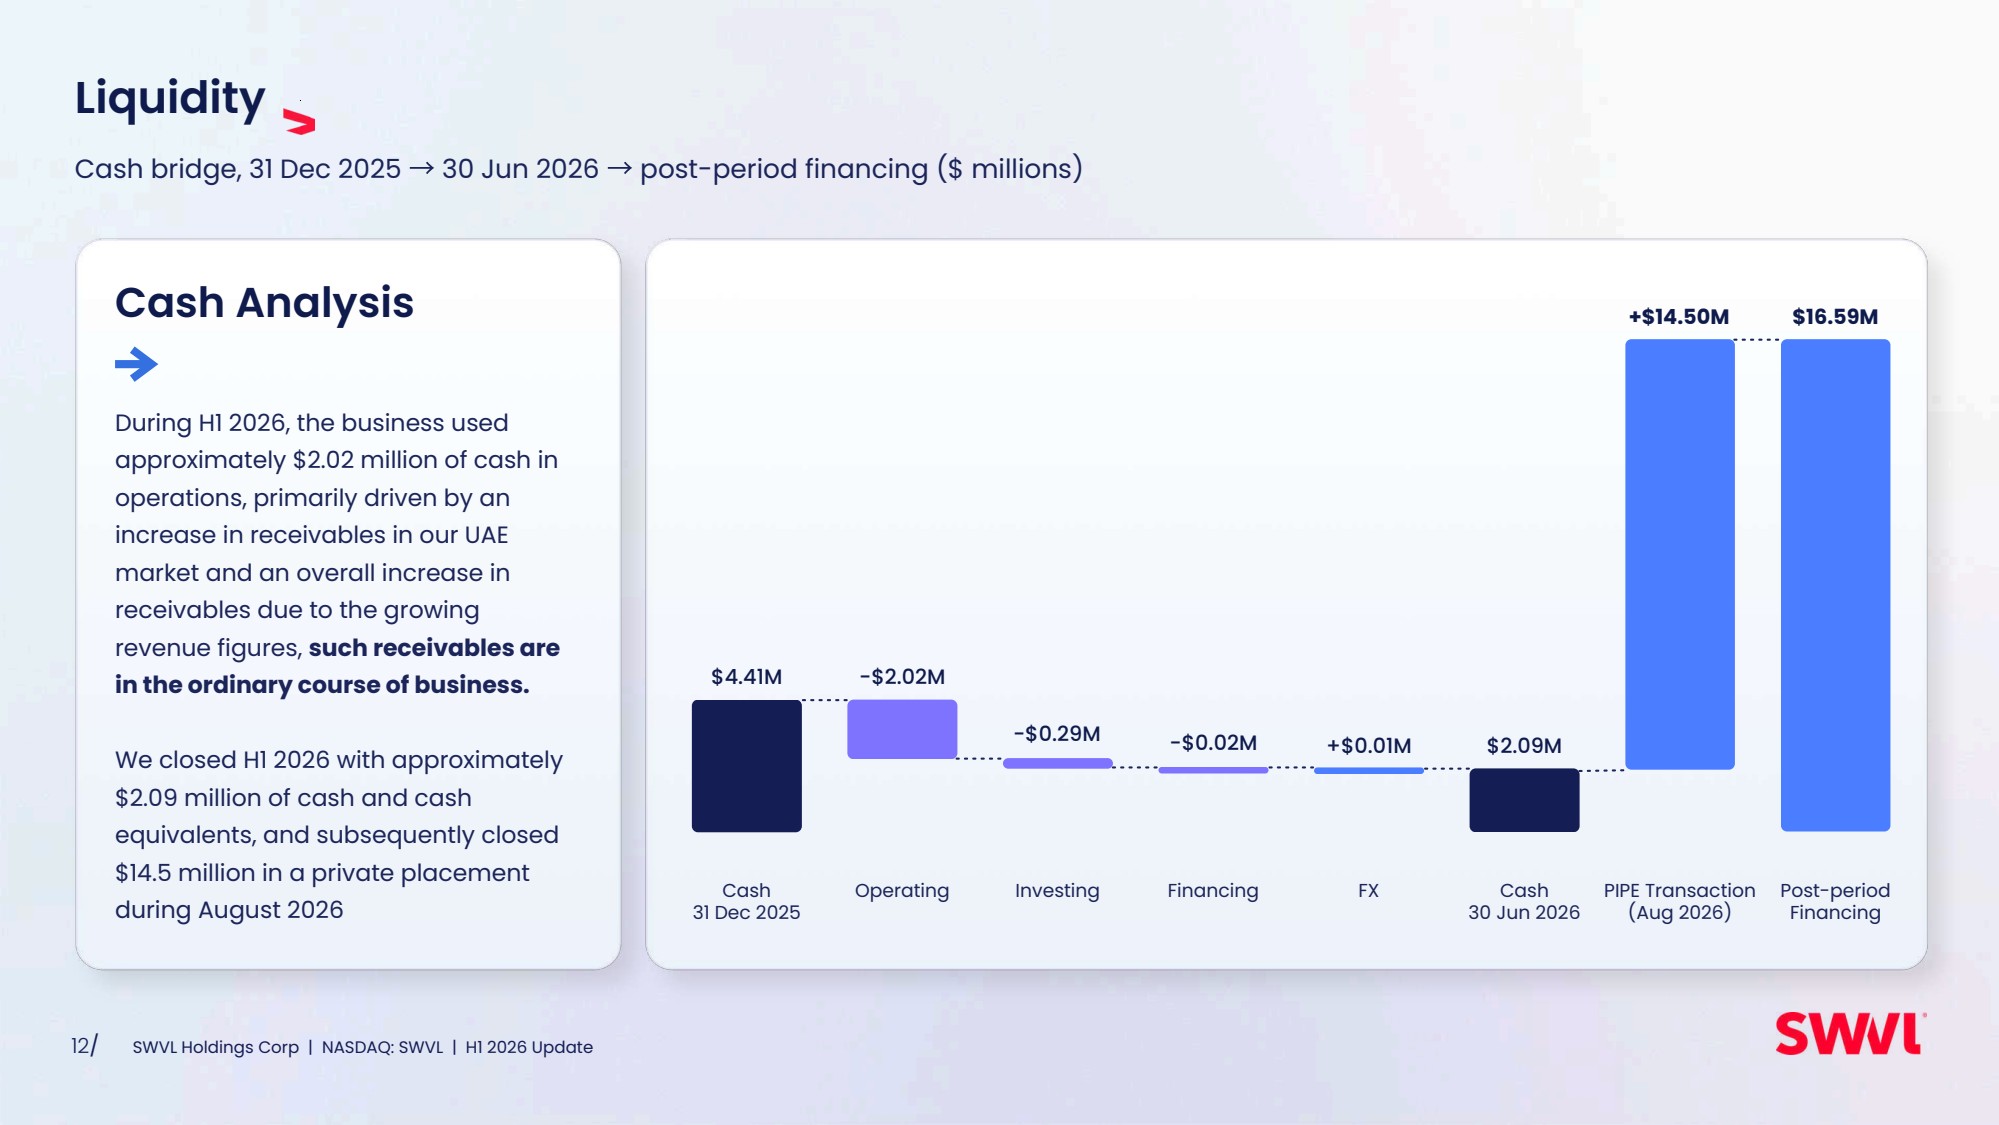
Task: Click "H1 2026 Update" in the footer
Action: pyautogui.click(x=529, y=1047)
